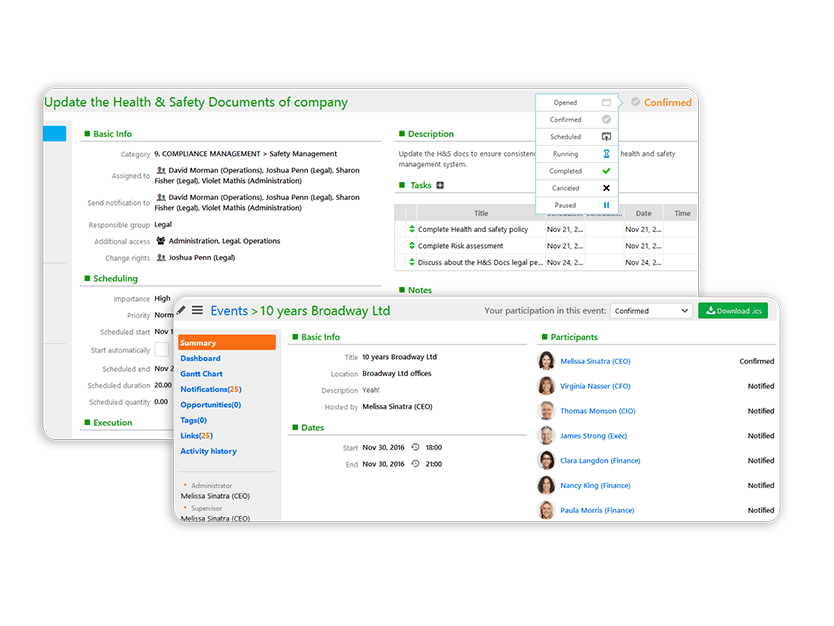Click the Confirmed status label at top right
The image size is (834, 626).
(x=668, y=102)
